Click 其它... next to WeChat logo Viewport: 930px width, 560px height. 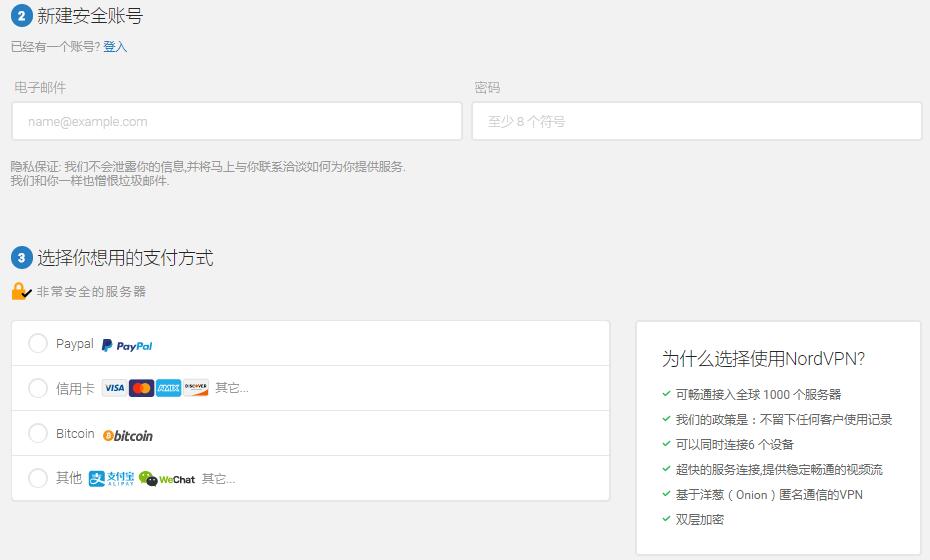[x=219, y=479]
